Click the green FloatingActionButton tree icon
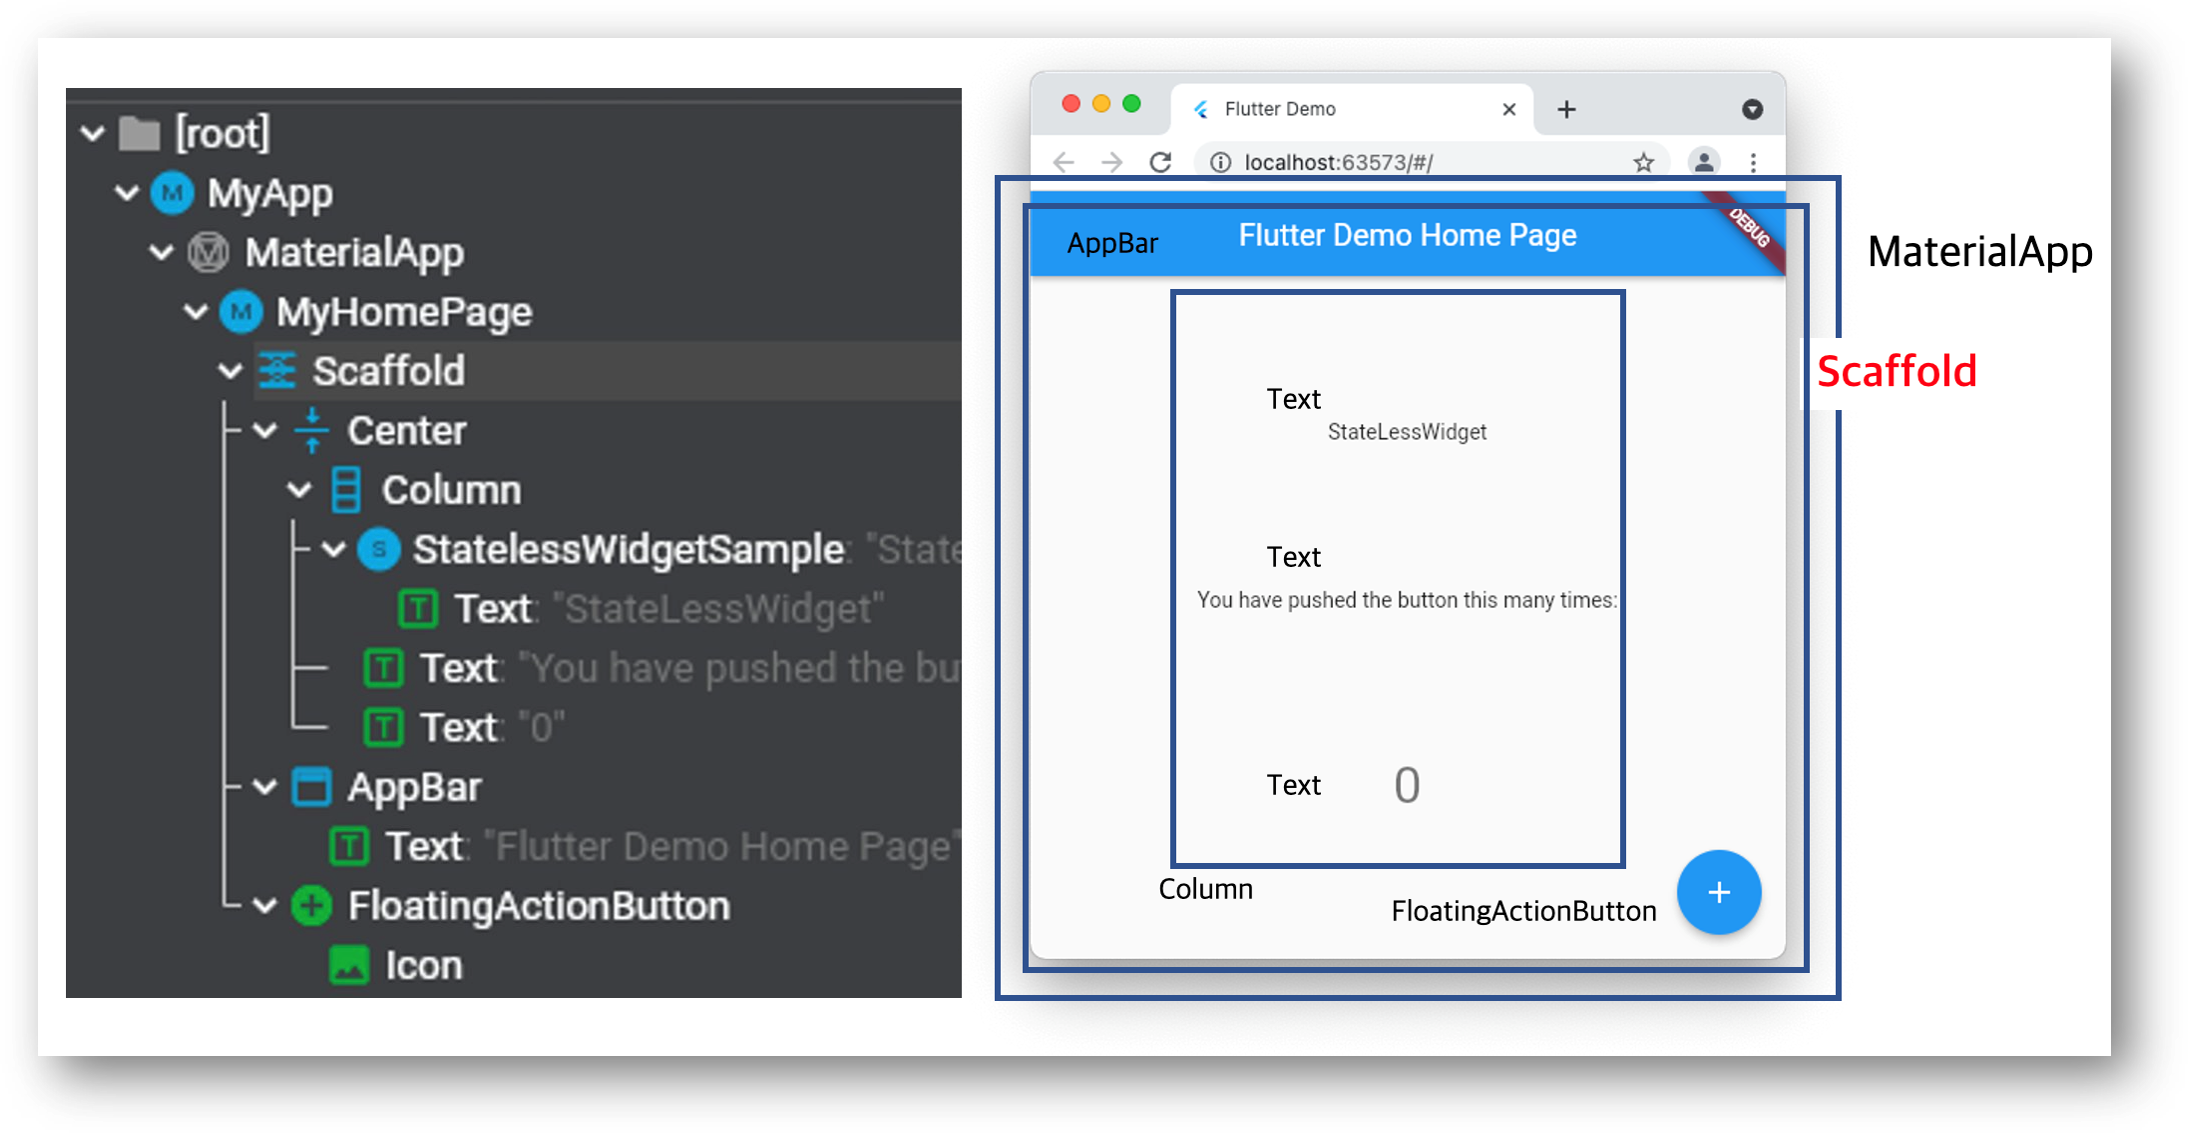 coord(312,906)
